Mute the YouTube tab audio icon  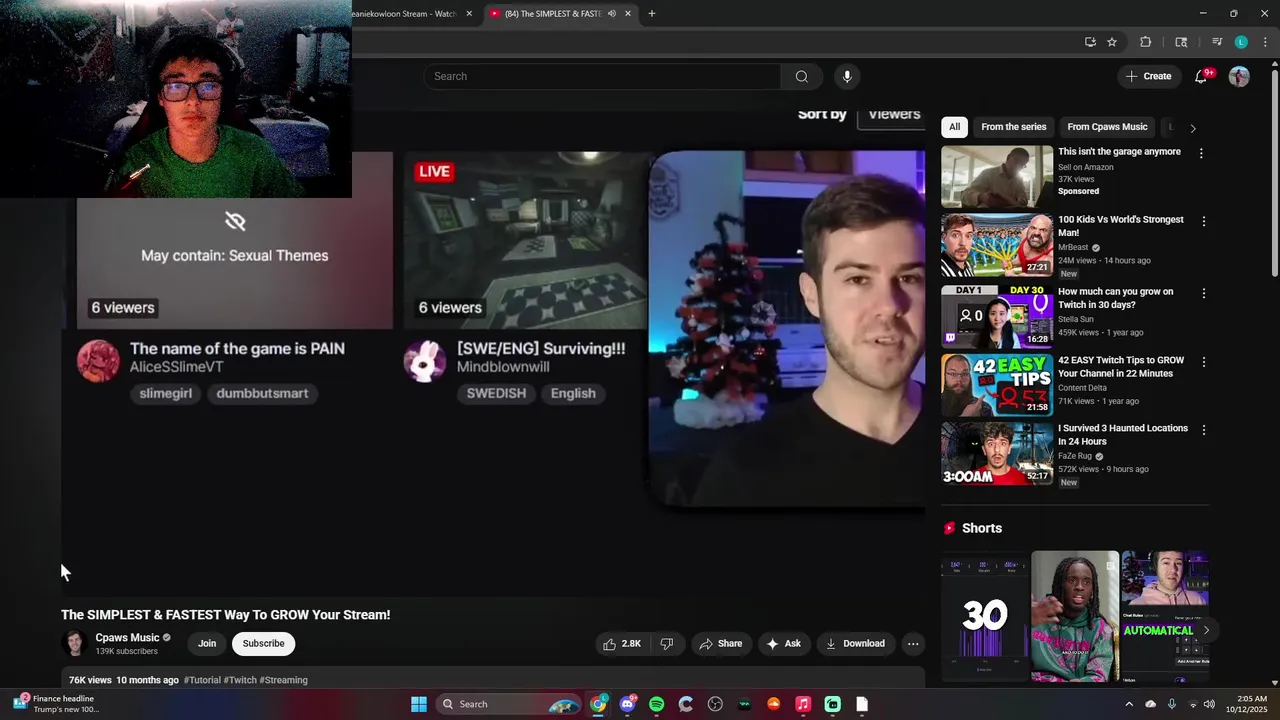pos(611,13)
